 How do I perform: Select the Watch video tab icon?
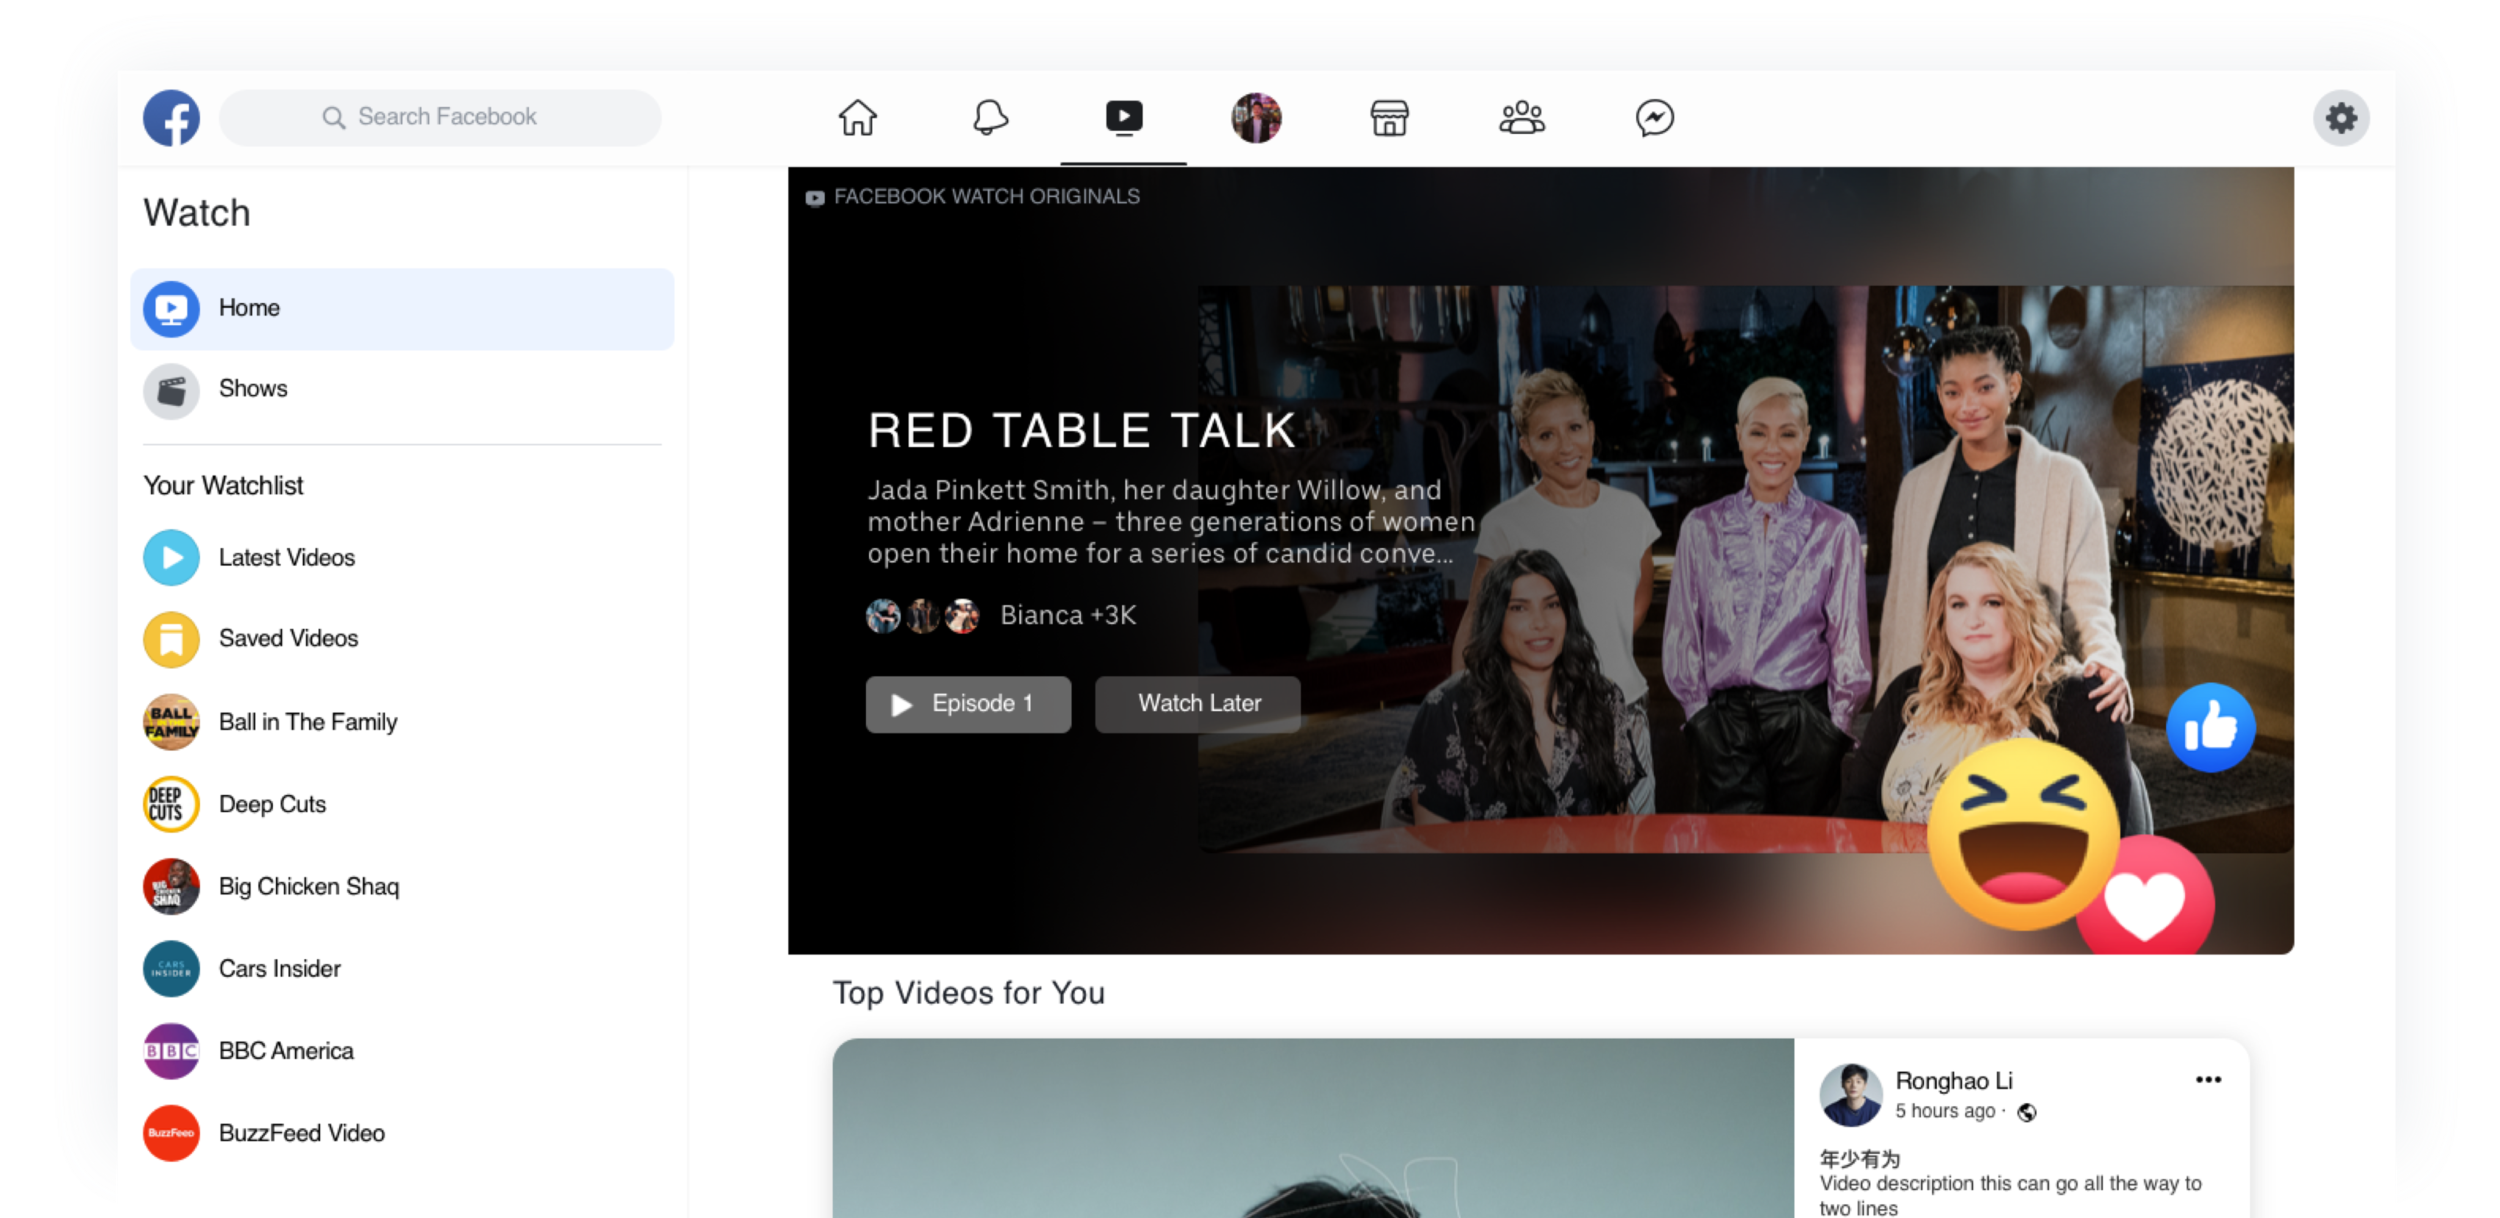tap(1124, 117)
